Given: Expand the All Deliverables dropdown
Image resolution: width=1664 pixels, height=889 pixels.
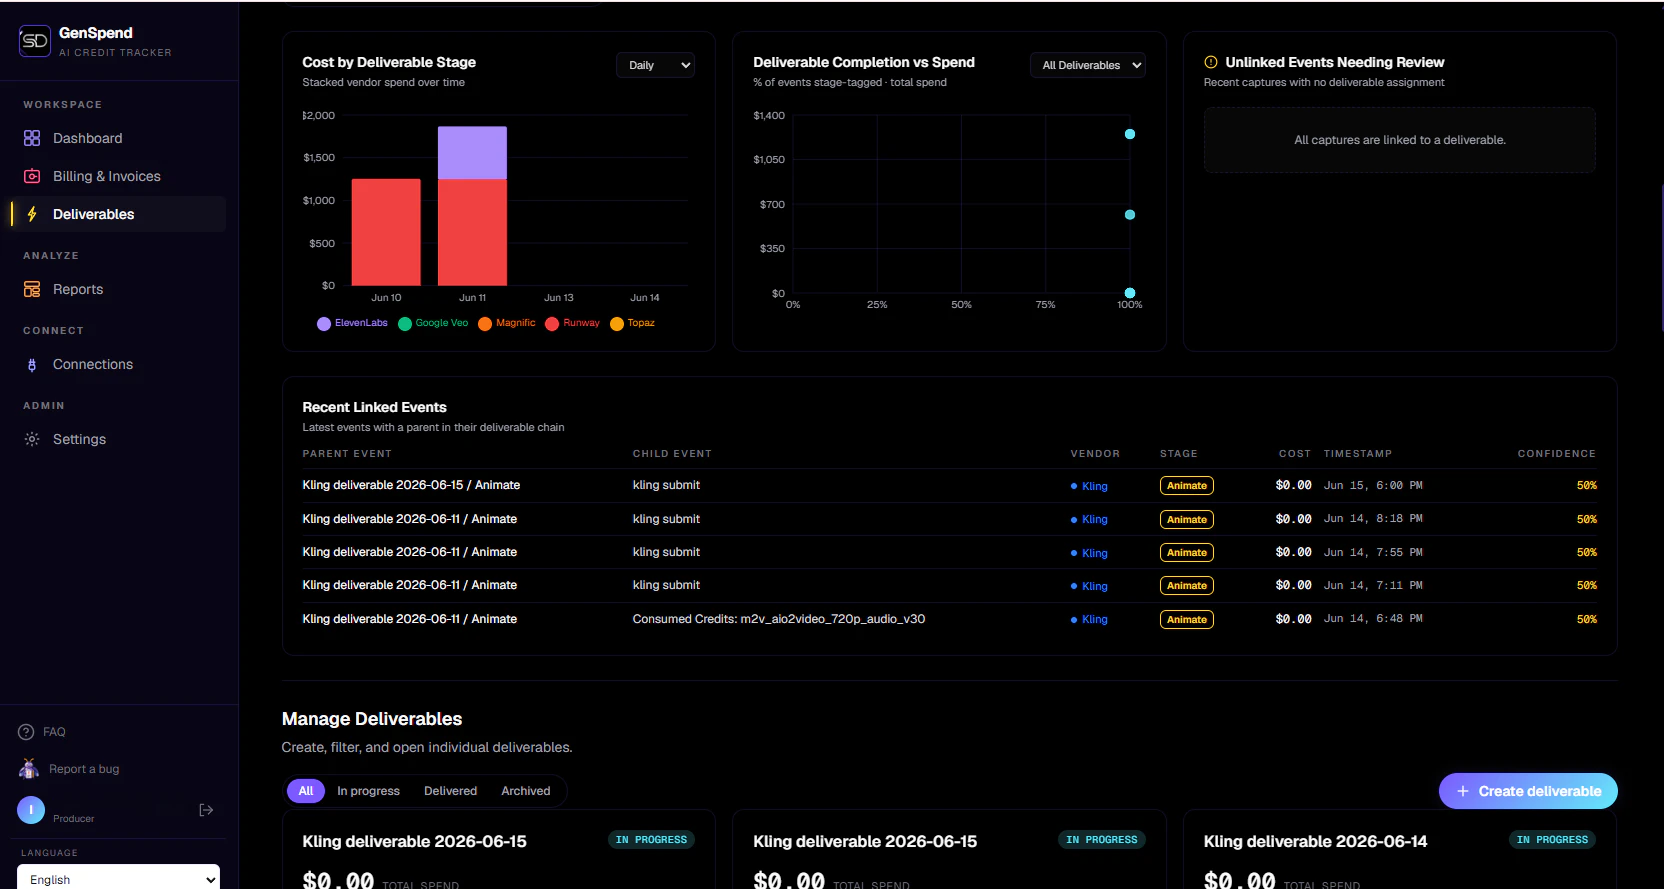Looking at the screenshot, I should [x=1088, y=65].
